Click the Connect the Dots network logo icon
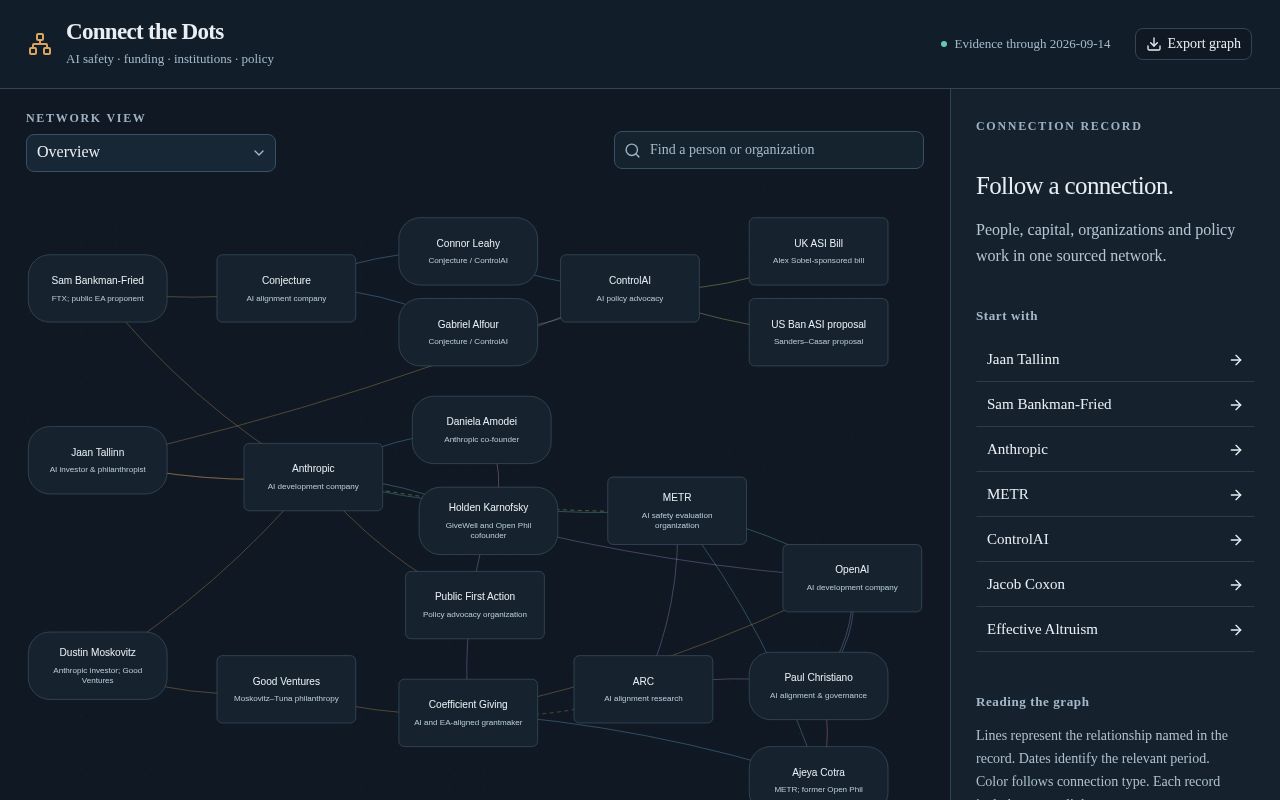Image resolution: width=1280 pixels, height=800 pixels. pos(40,44)
